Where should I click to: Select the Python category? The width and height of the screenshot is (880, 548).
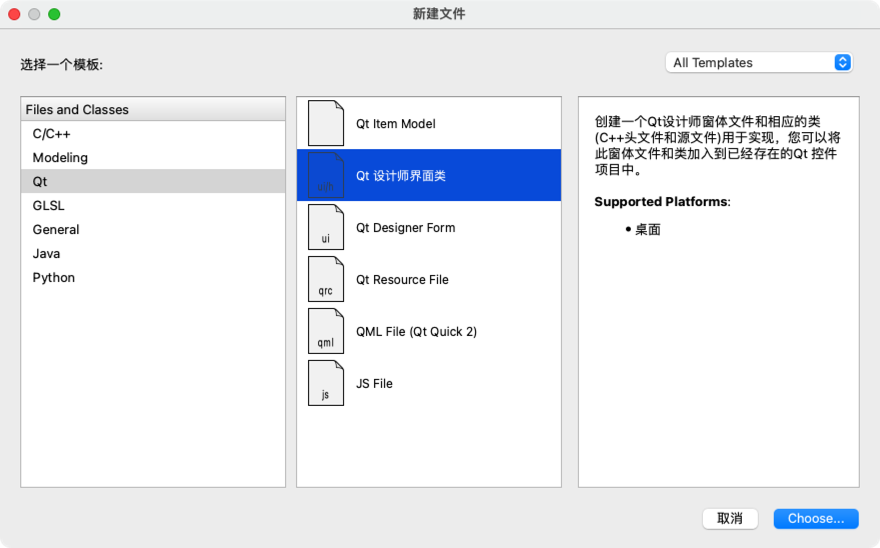[153, 277]
